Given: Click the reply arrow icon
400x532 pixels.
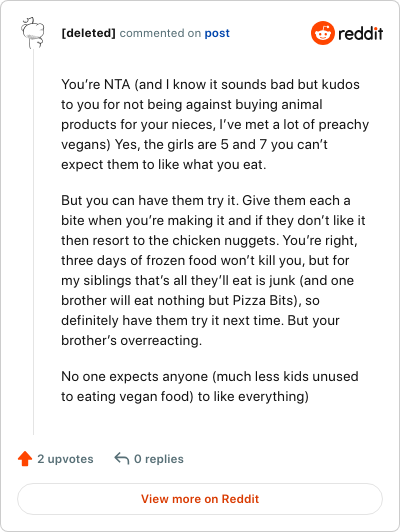Looking at the screenshot, I should (122, 458).
